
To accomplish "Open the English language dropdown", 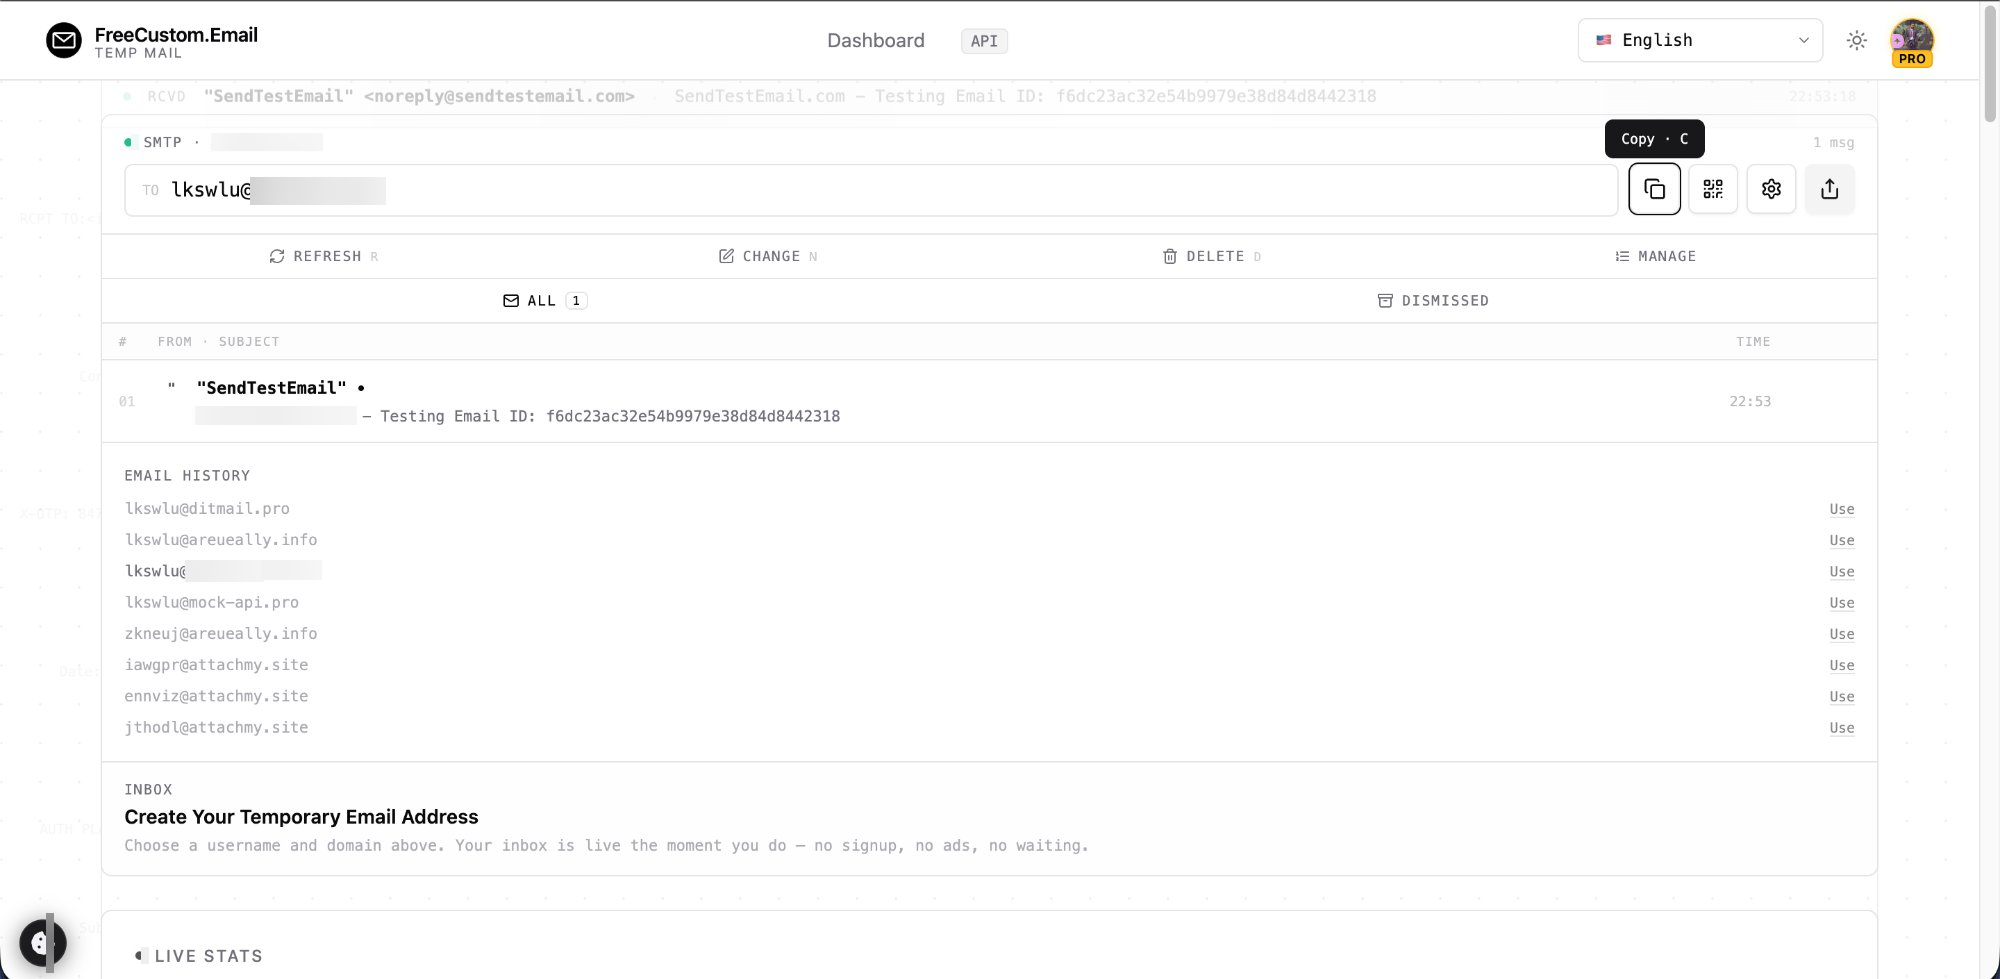I will click(x=1700, y=40).
